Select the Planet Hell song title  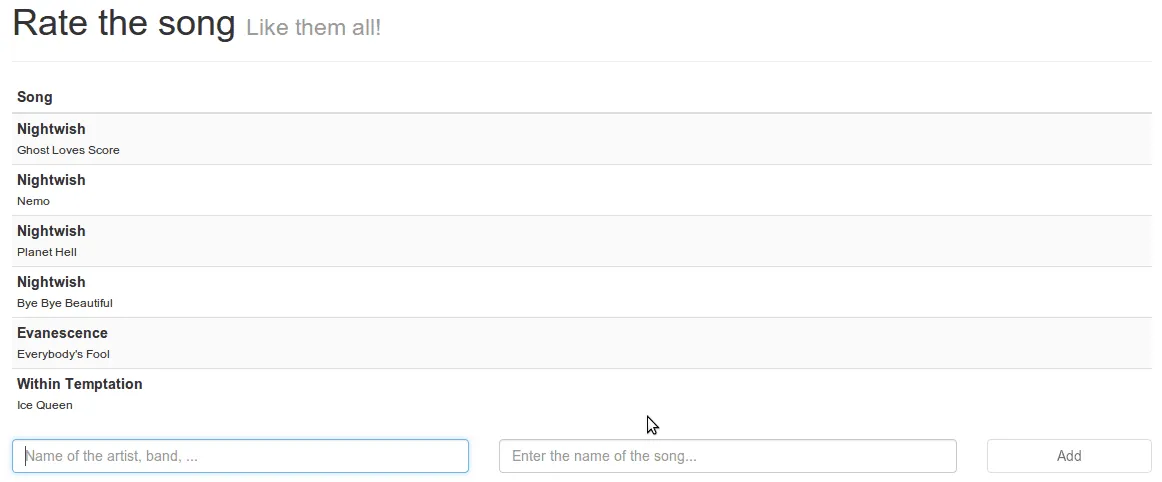point(47,252)
